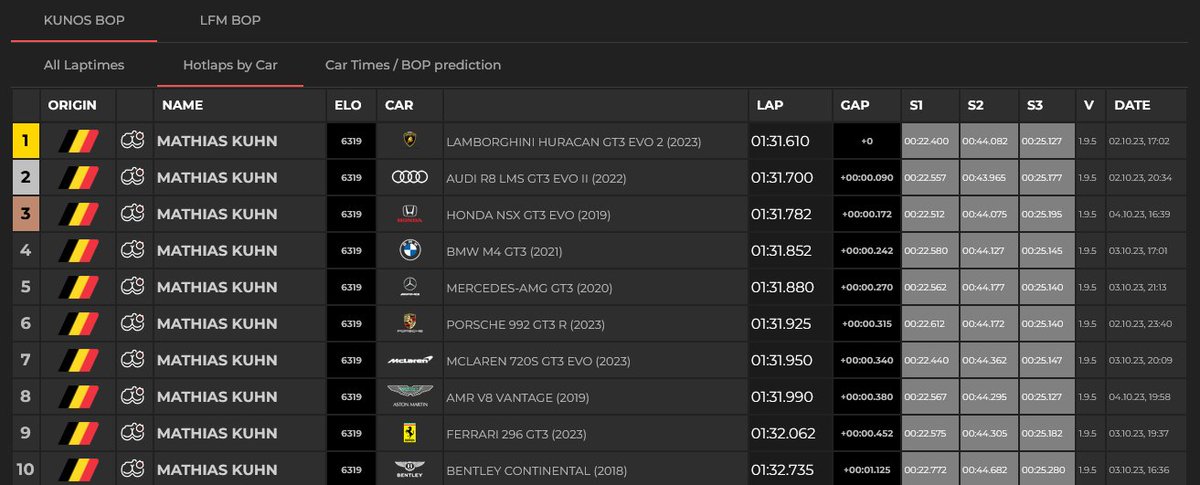The image size is (1200, 485).
Task: Click the team icon in Porsche row
Action: click(133, 323)
